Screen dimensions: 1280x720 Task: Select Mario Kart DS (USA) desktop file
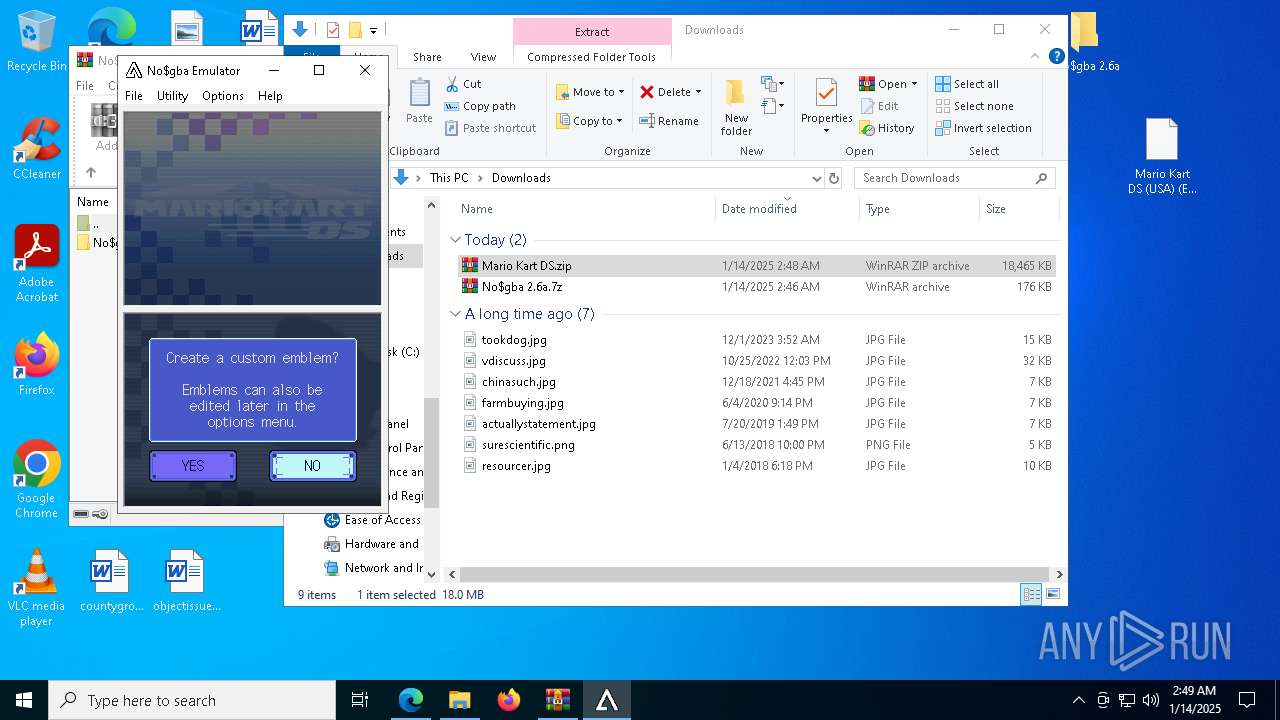pyautogui.click(x=1162, y=156)
